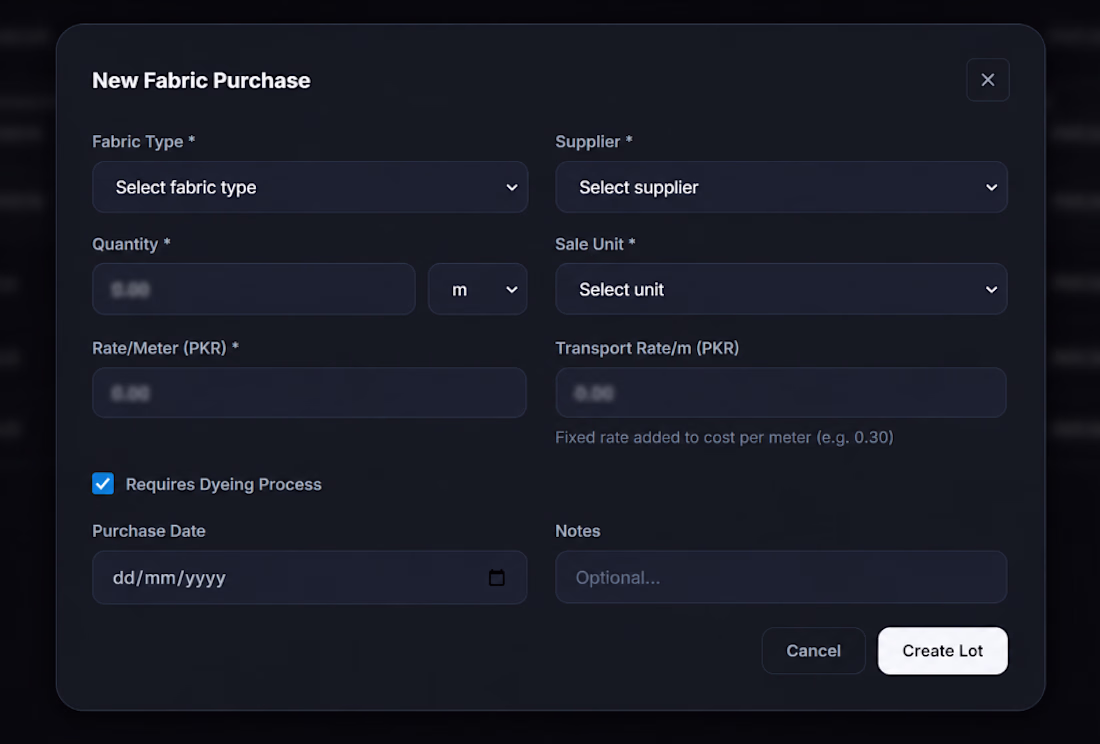
Task: Click the Sale Unit chevron arrow
Action: pos(991,290)
